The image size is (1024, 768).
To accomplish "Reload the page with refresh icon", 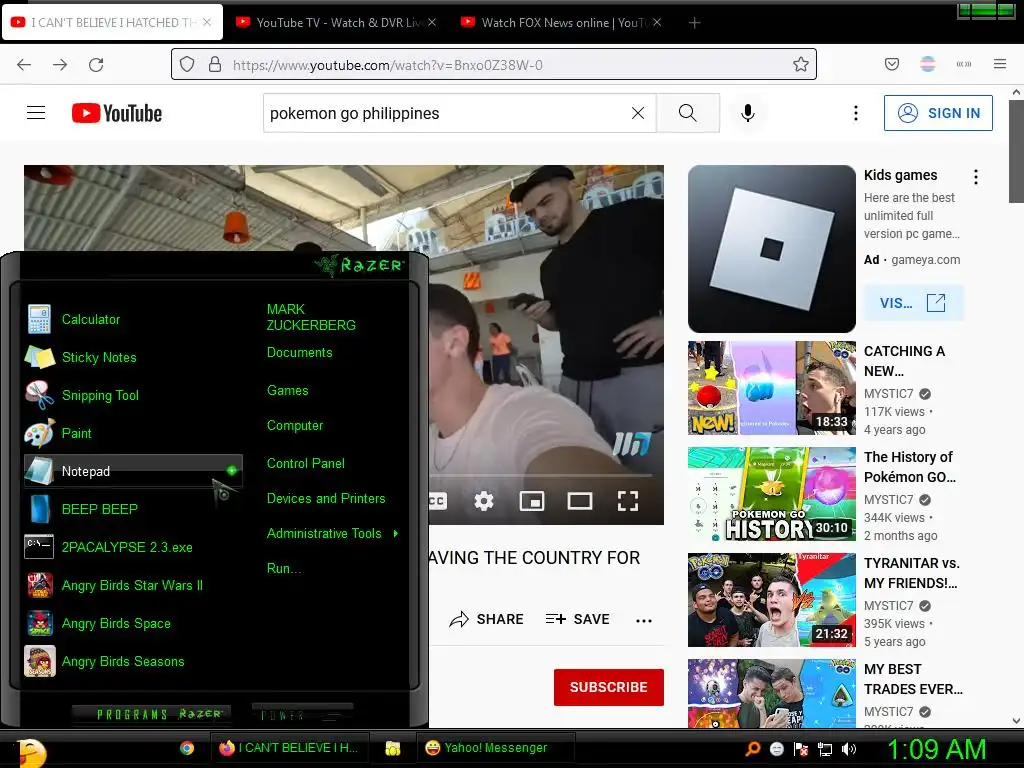I will click(x=96, y=65).
